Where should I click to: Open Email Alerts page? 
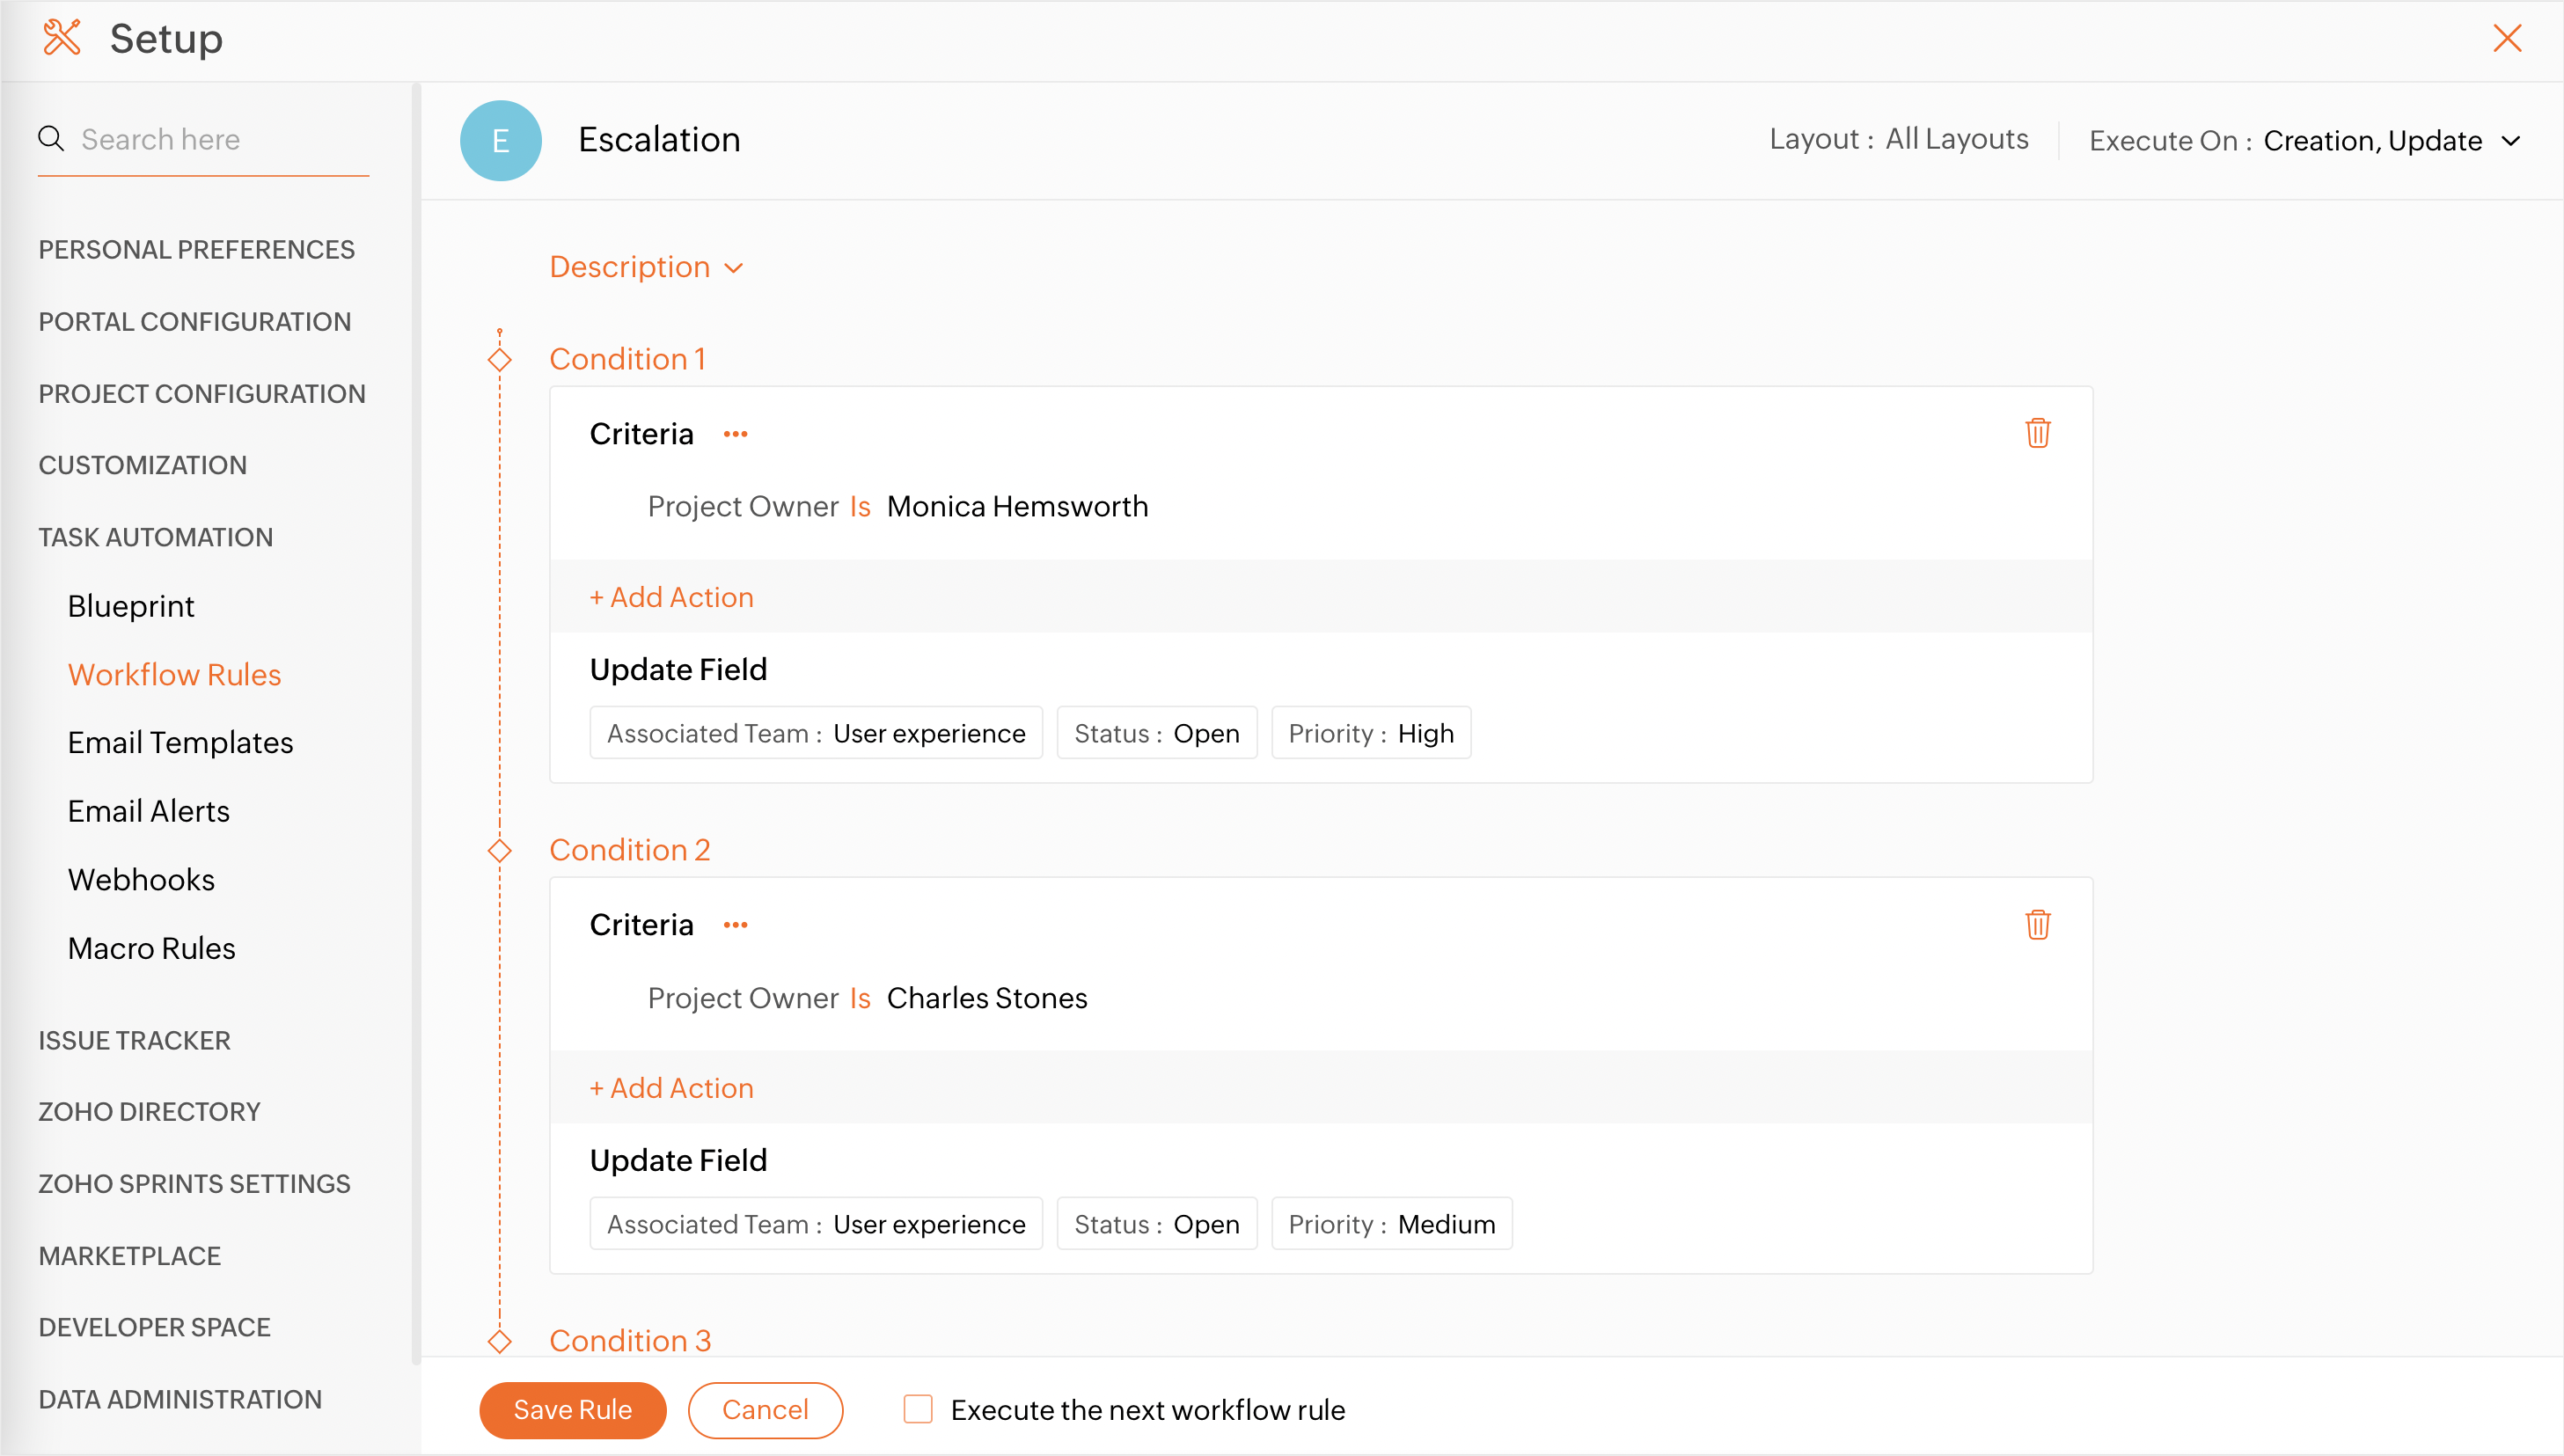(x=148, y=811)
